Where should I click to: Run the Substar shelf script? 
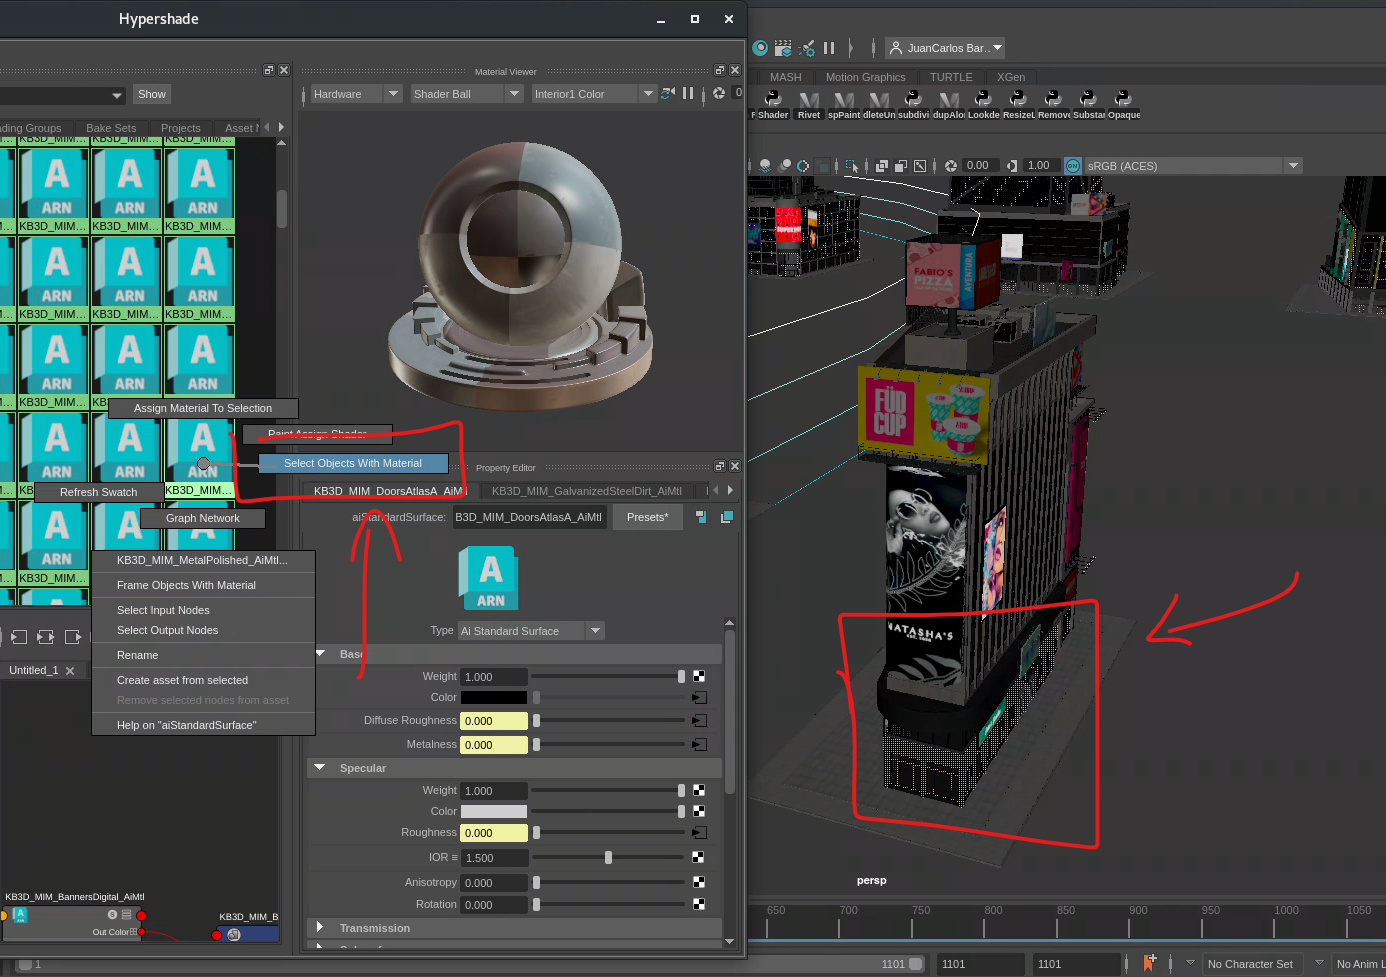tap(1089, 104)
